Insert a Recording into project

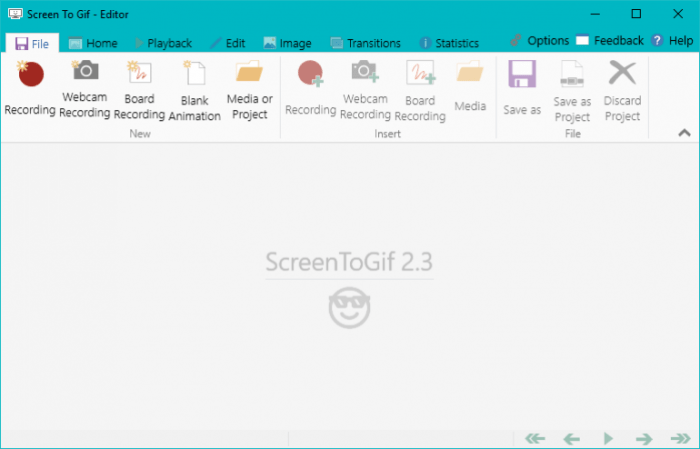311,89
